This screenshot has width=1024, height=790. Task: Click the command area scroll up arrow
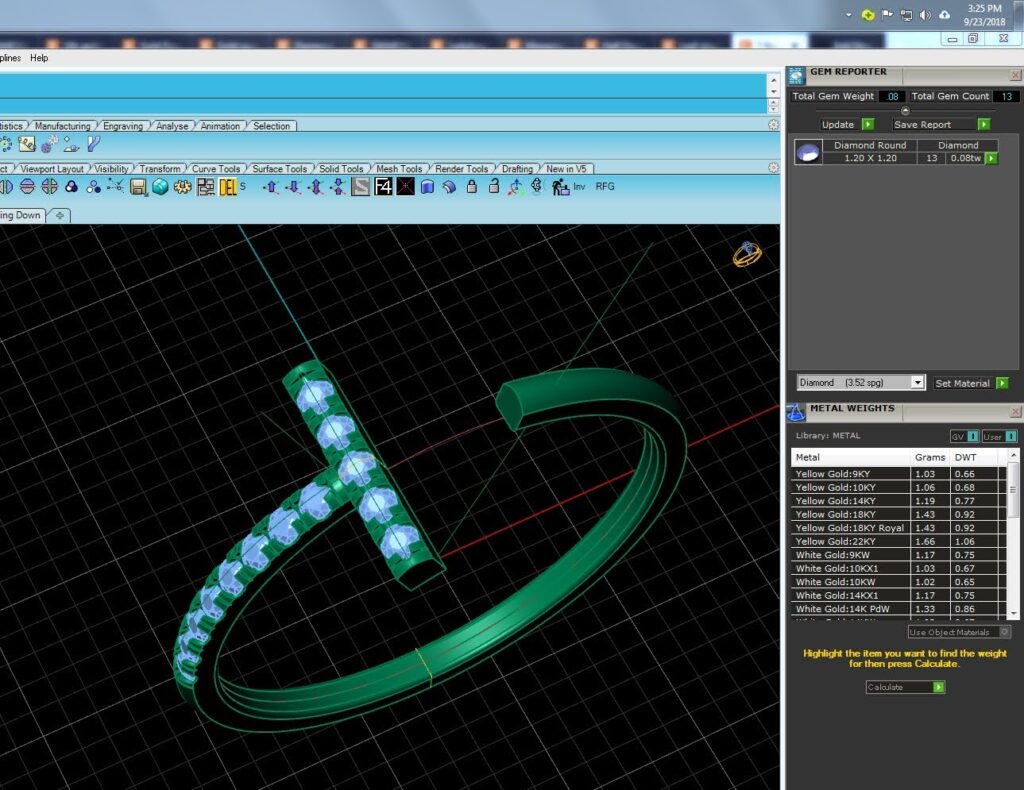point(774,80)
